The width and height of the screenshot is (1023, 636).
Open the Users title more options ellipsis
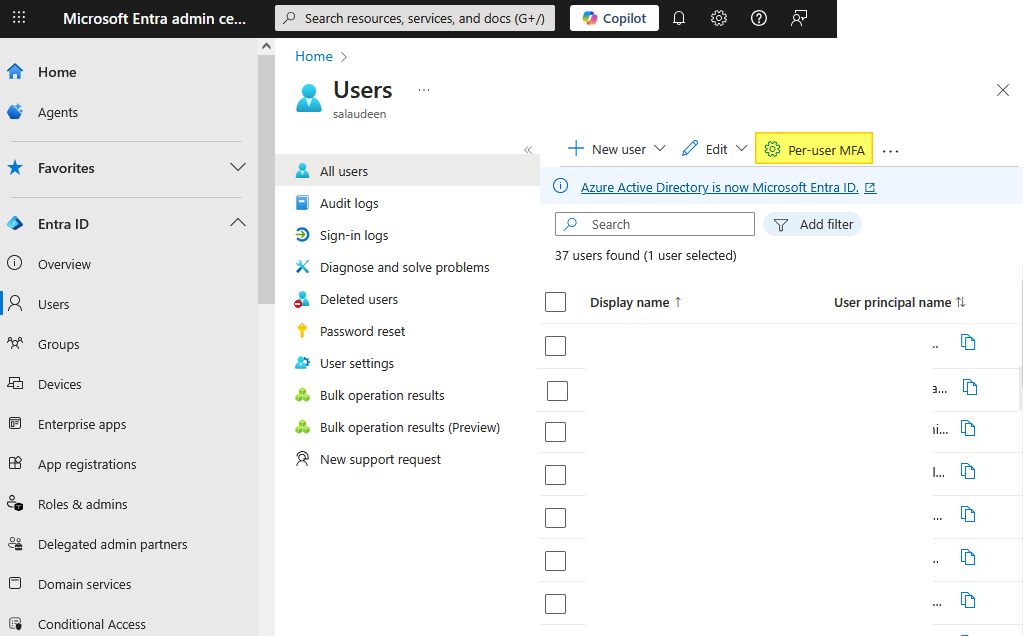(424, 90)
